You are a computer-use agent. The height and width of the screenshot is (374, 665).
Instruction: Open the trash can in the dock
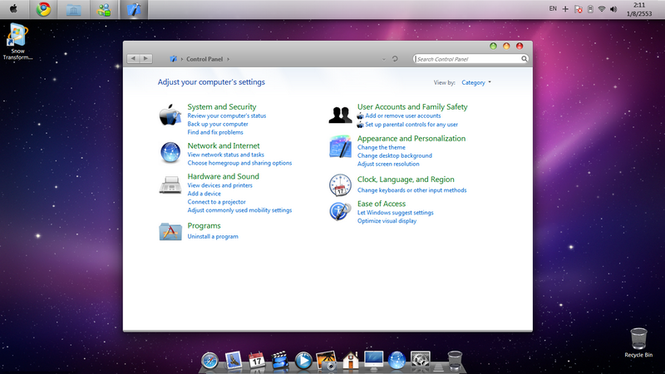(x=454, y=360)
